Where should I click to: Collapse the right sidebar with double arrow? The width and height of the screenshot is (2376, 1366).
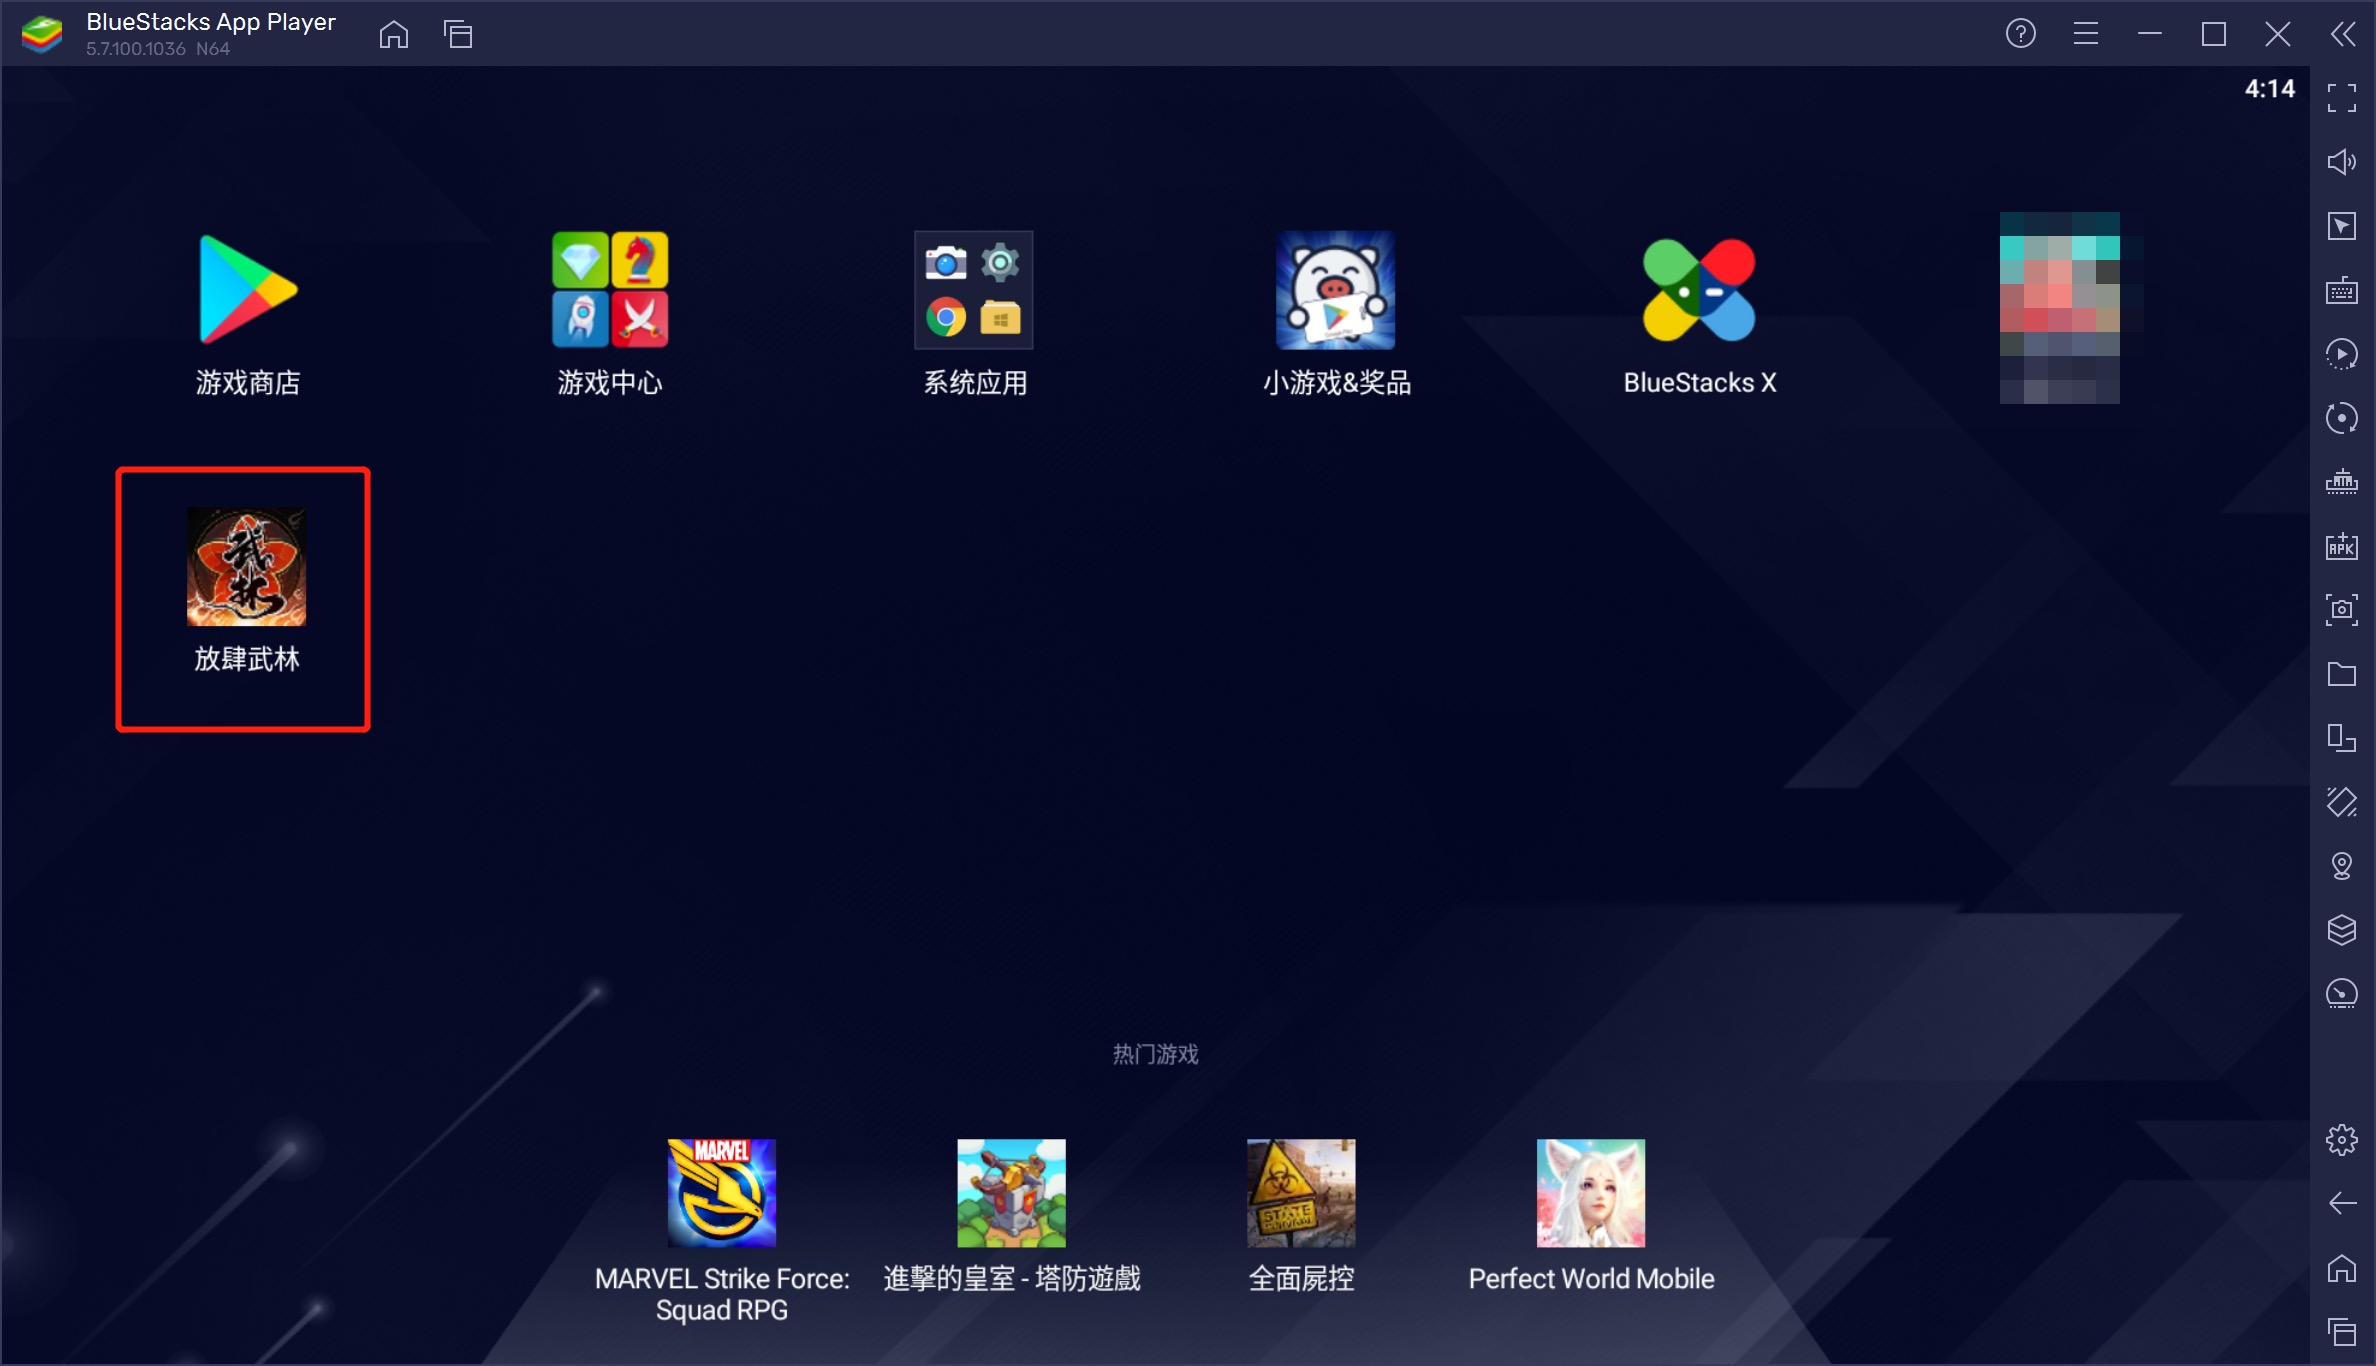tap(2343, 34)
